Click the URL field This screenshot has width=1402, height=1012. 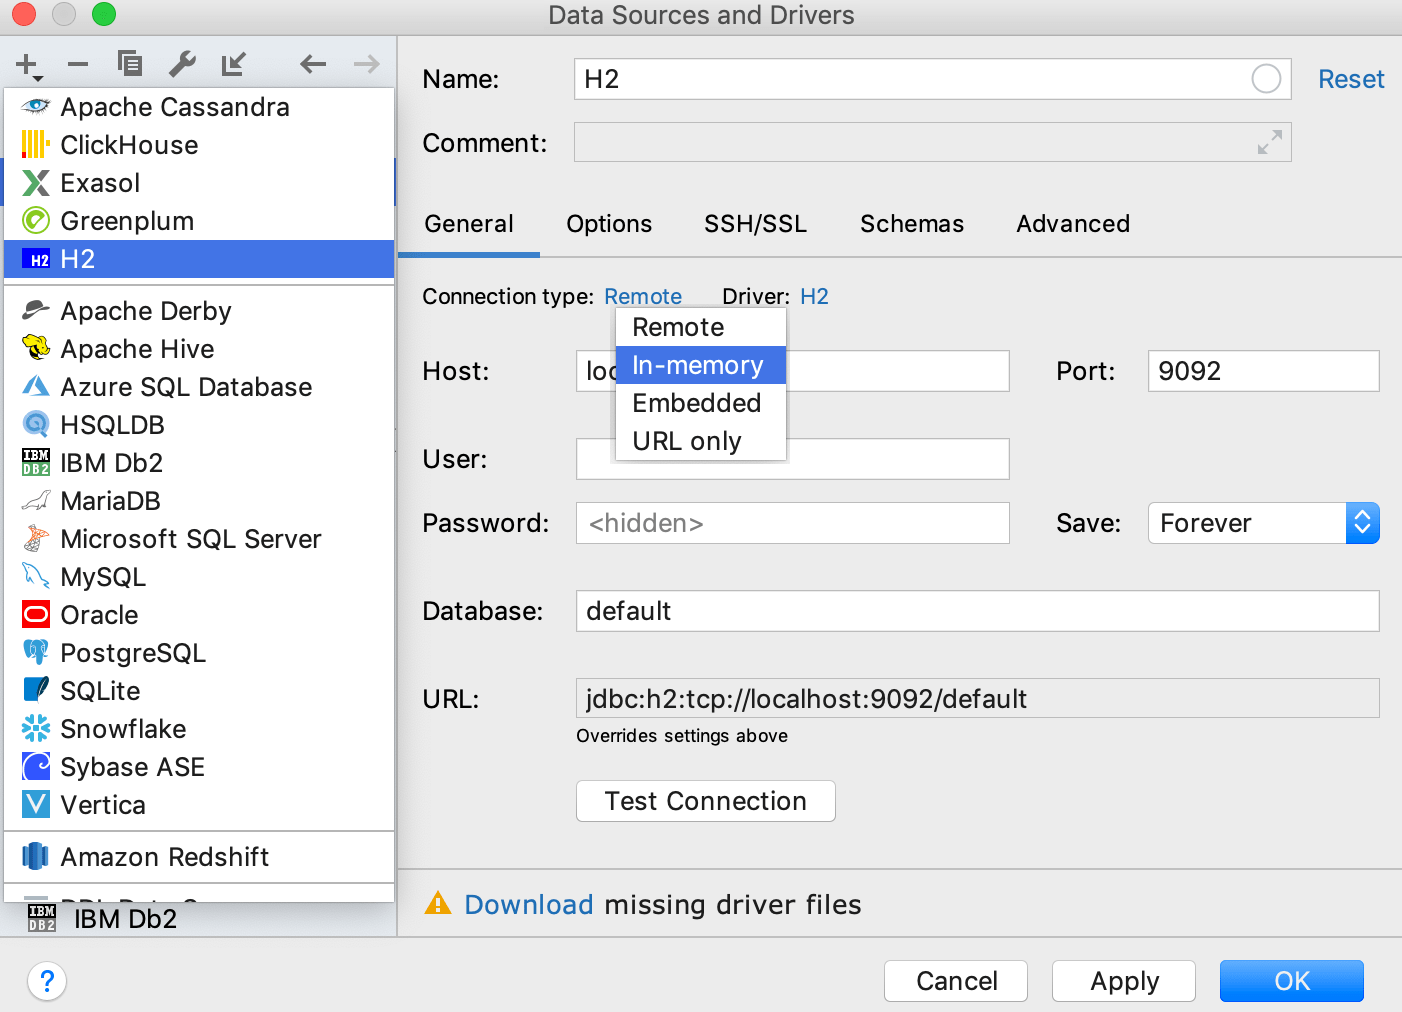tap(977, 698)
